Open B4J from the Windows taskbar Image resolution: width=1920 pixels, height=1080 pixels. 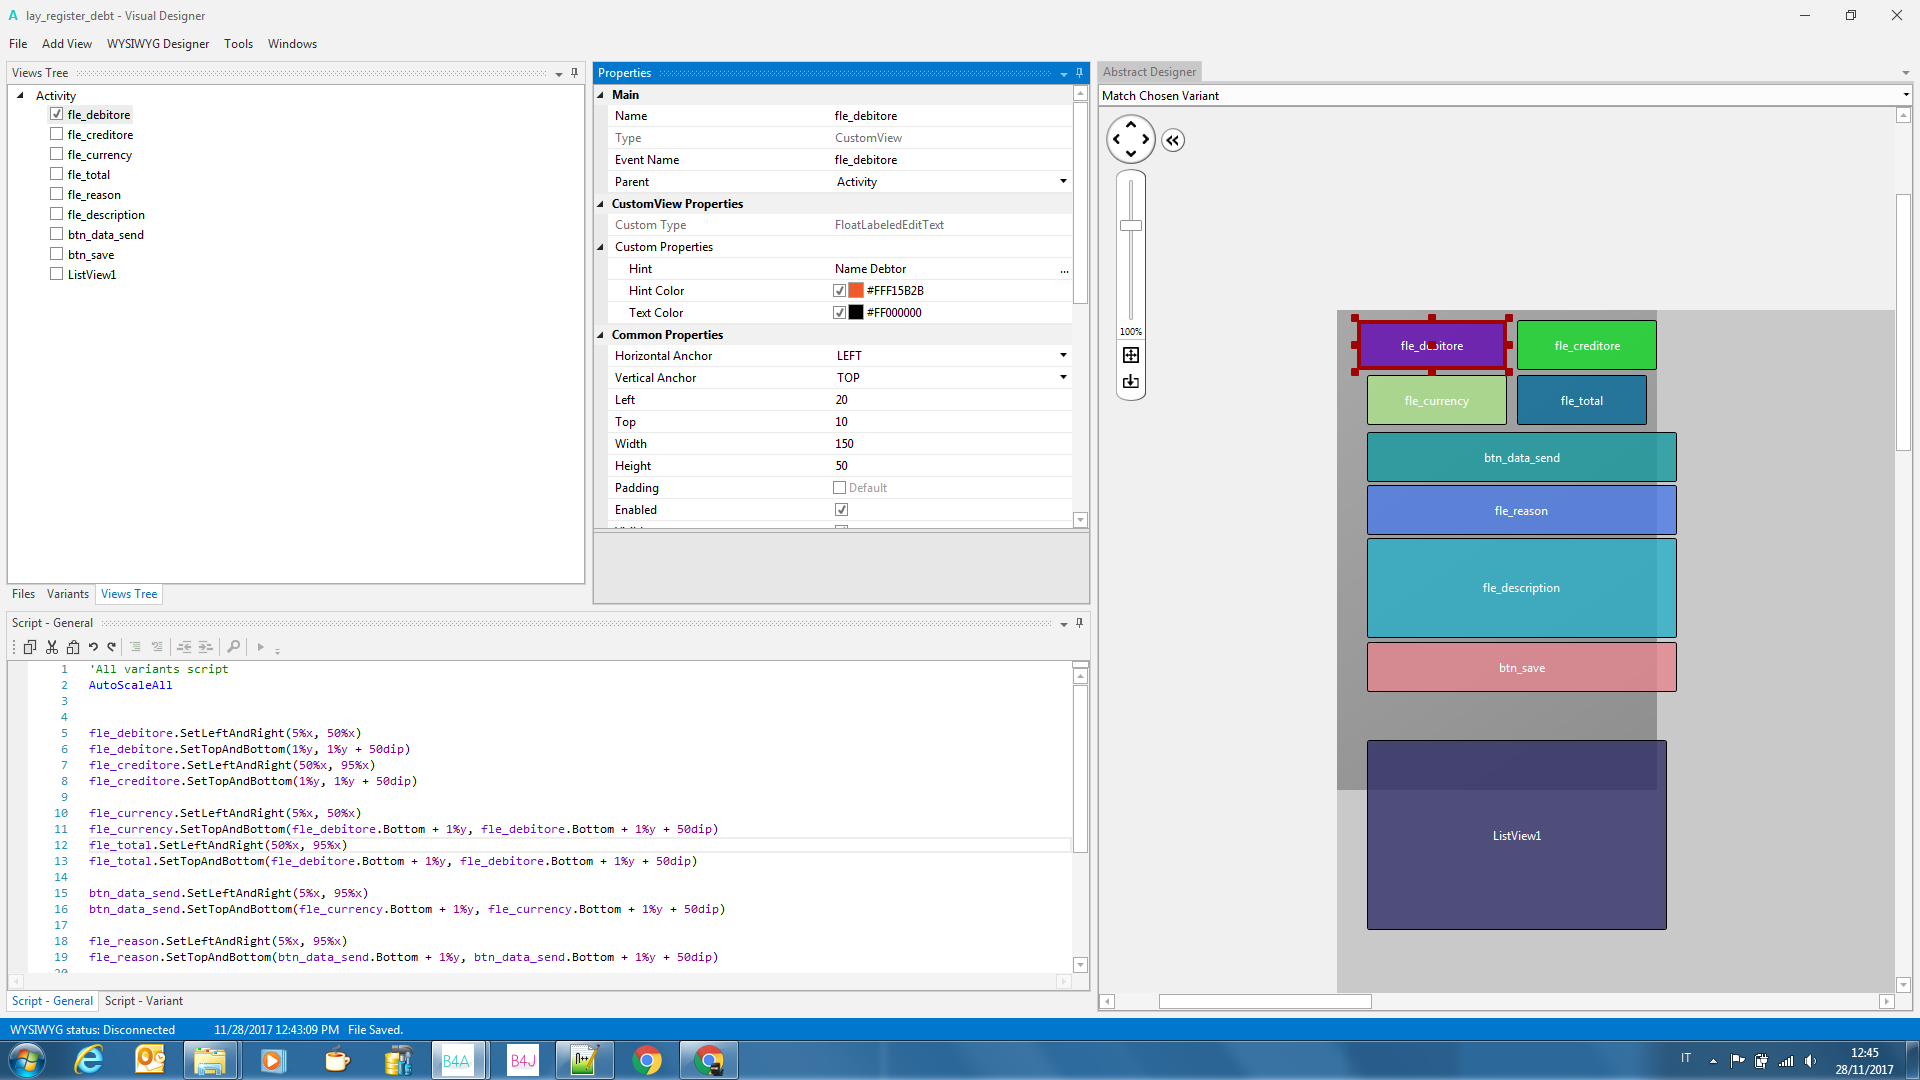[523, 1060]
